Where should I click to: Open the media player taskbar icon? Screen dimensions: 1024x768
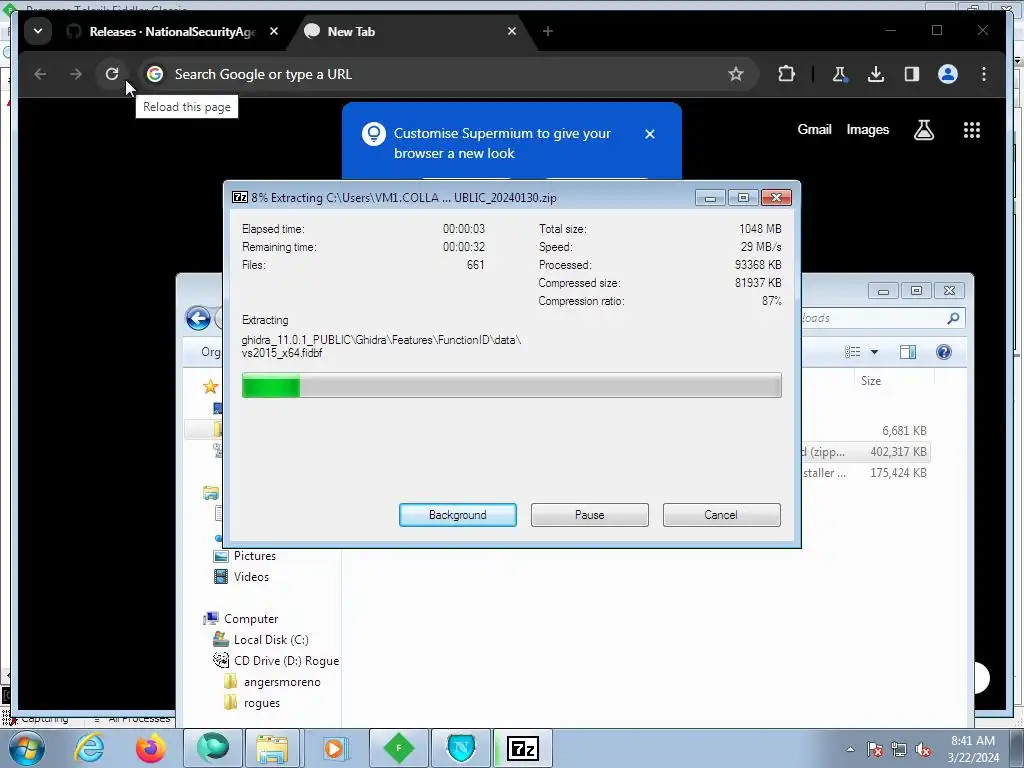[x=336, y=748]
